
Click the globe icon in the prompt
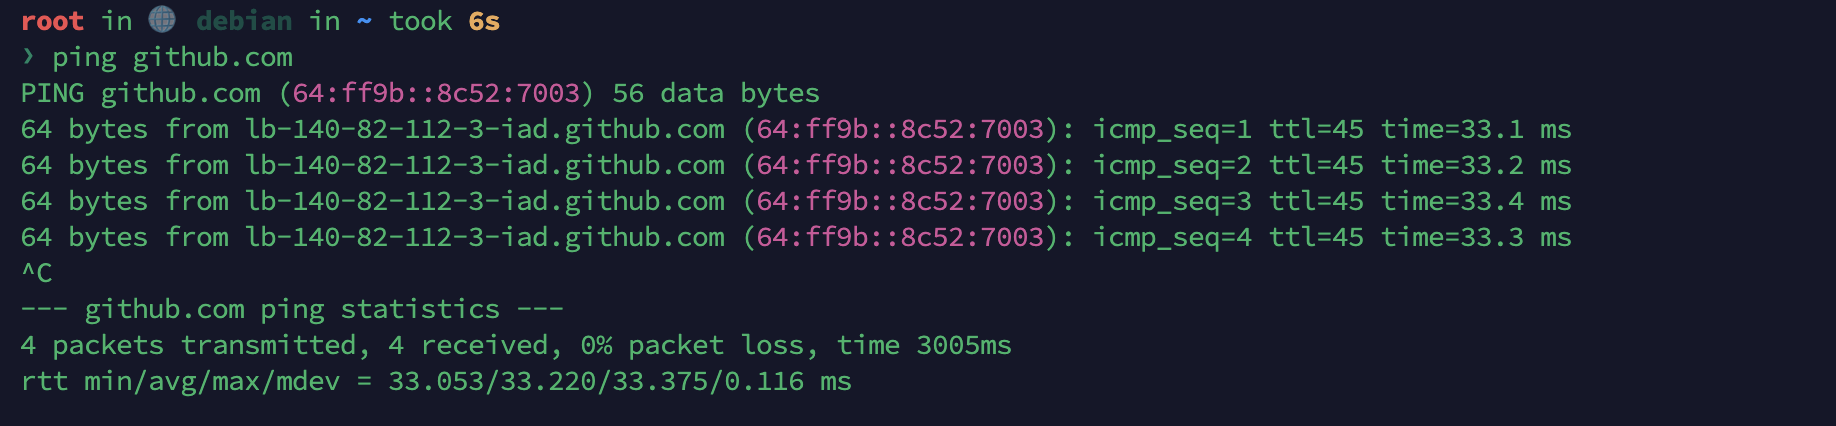162,20
